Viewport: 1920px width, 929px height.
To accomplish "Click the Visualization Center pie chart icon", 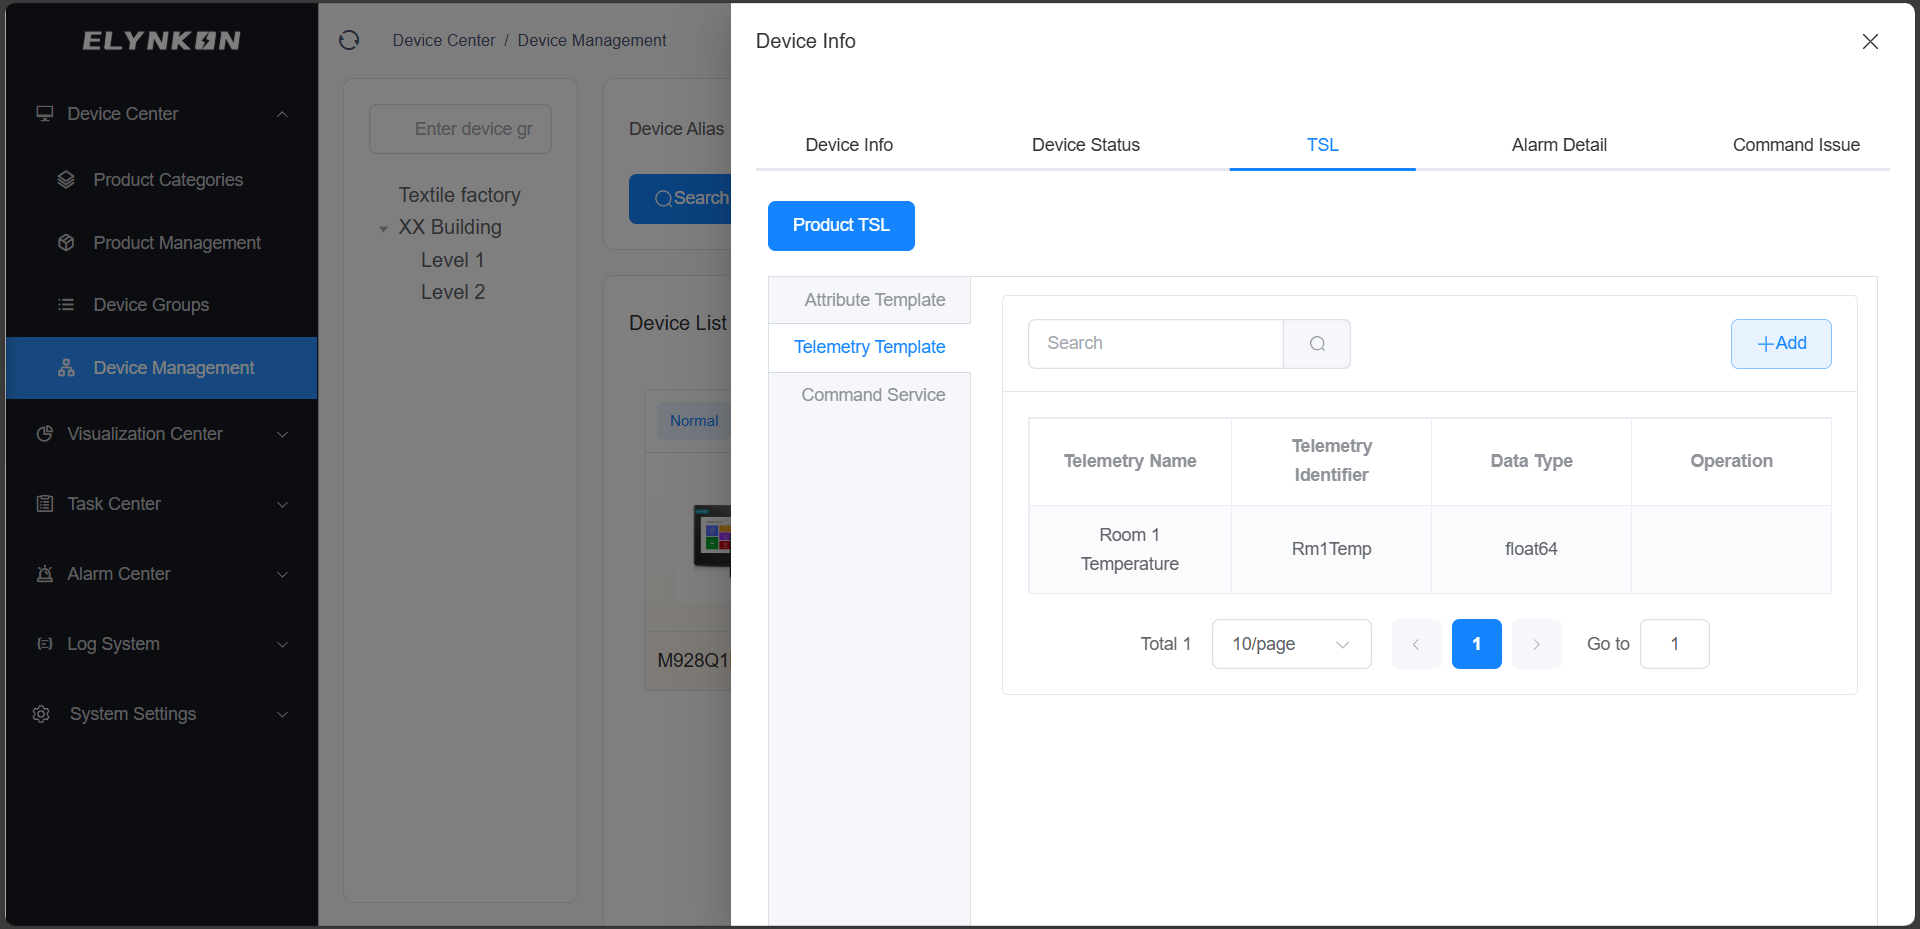I will [x=45, y=433].
